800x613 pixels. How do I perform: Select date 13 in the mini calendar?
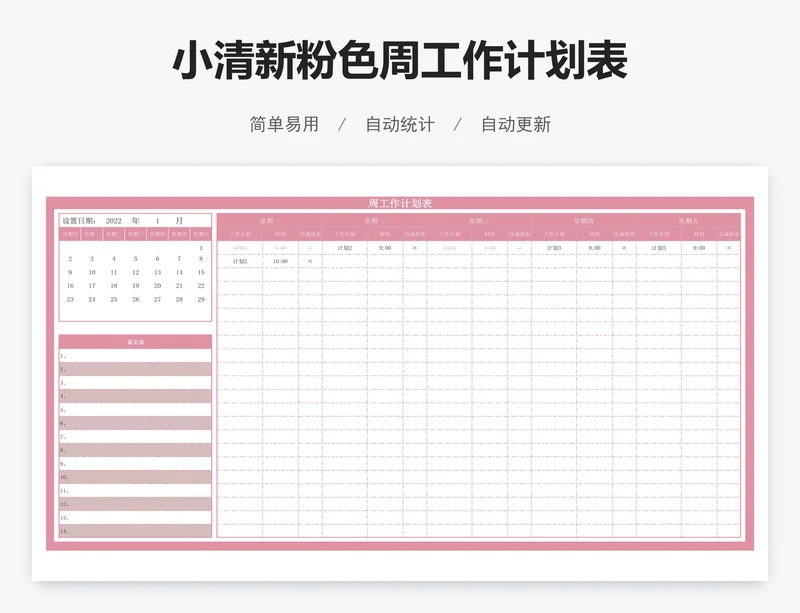click(158, 273)
